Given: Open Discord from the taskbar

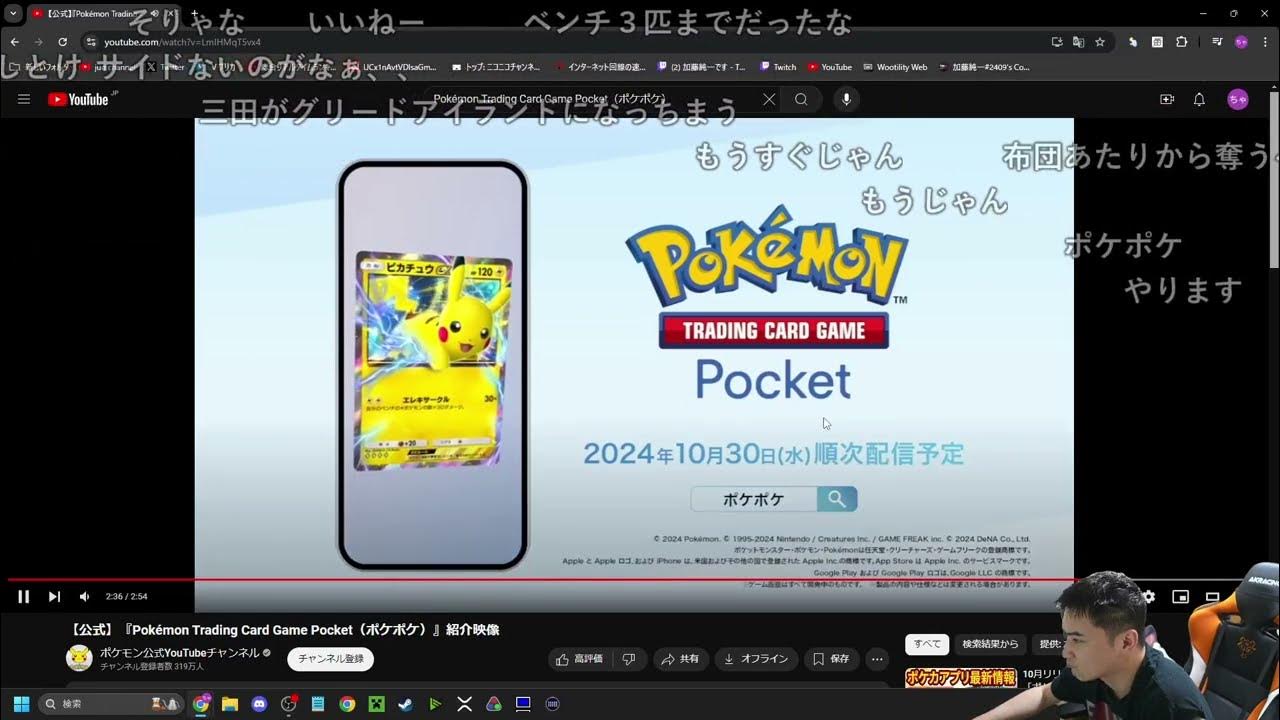Looking at the screenshot, I should coord(260,704).
